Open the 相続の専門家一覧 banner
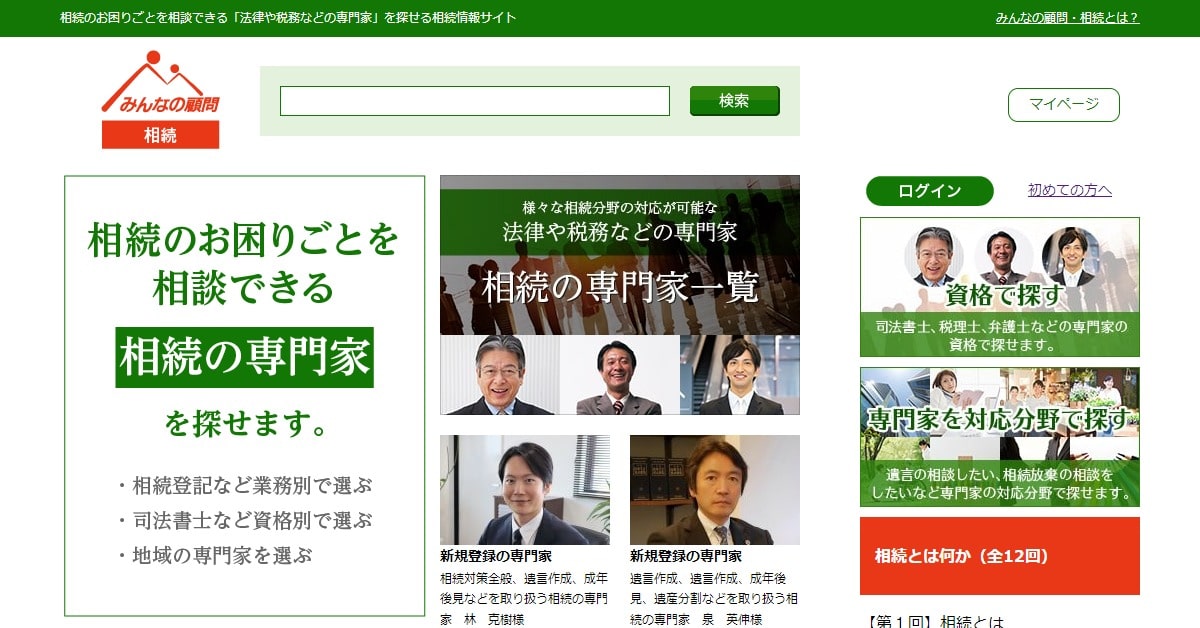 coord(619,295)
